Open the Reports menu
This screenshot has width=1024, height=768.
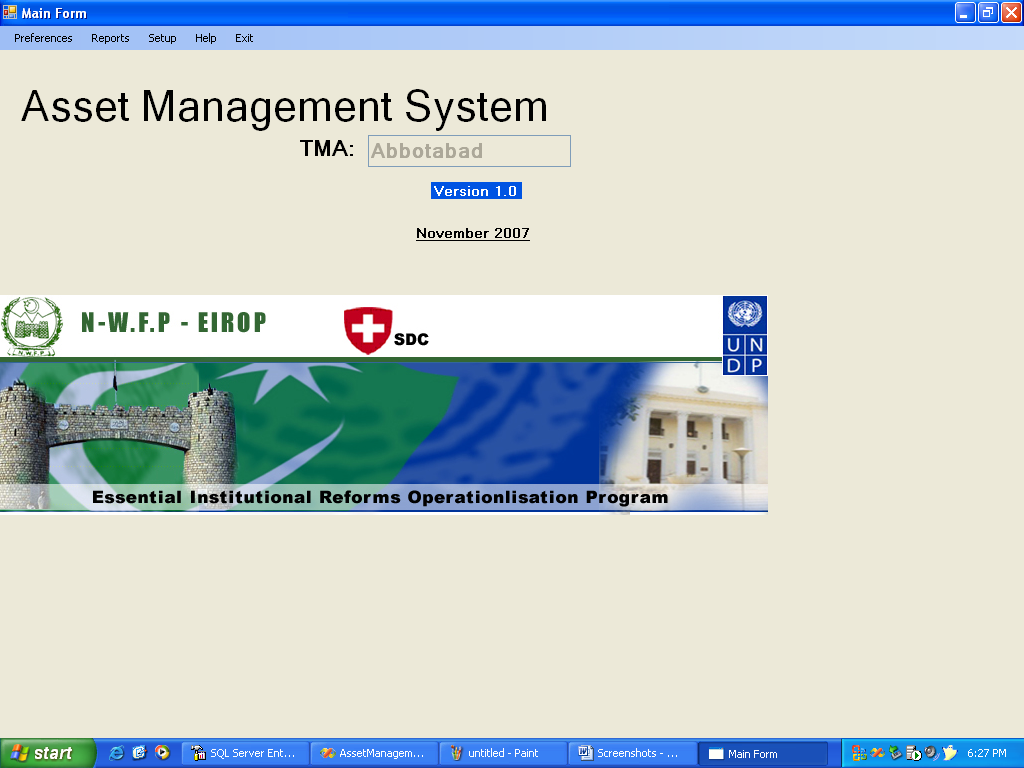click(x=110, y=38)
